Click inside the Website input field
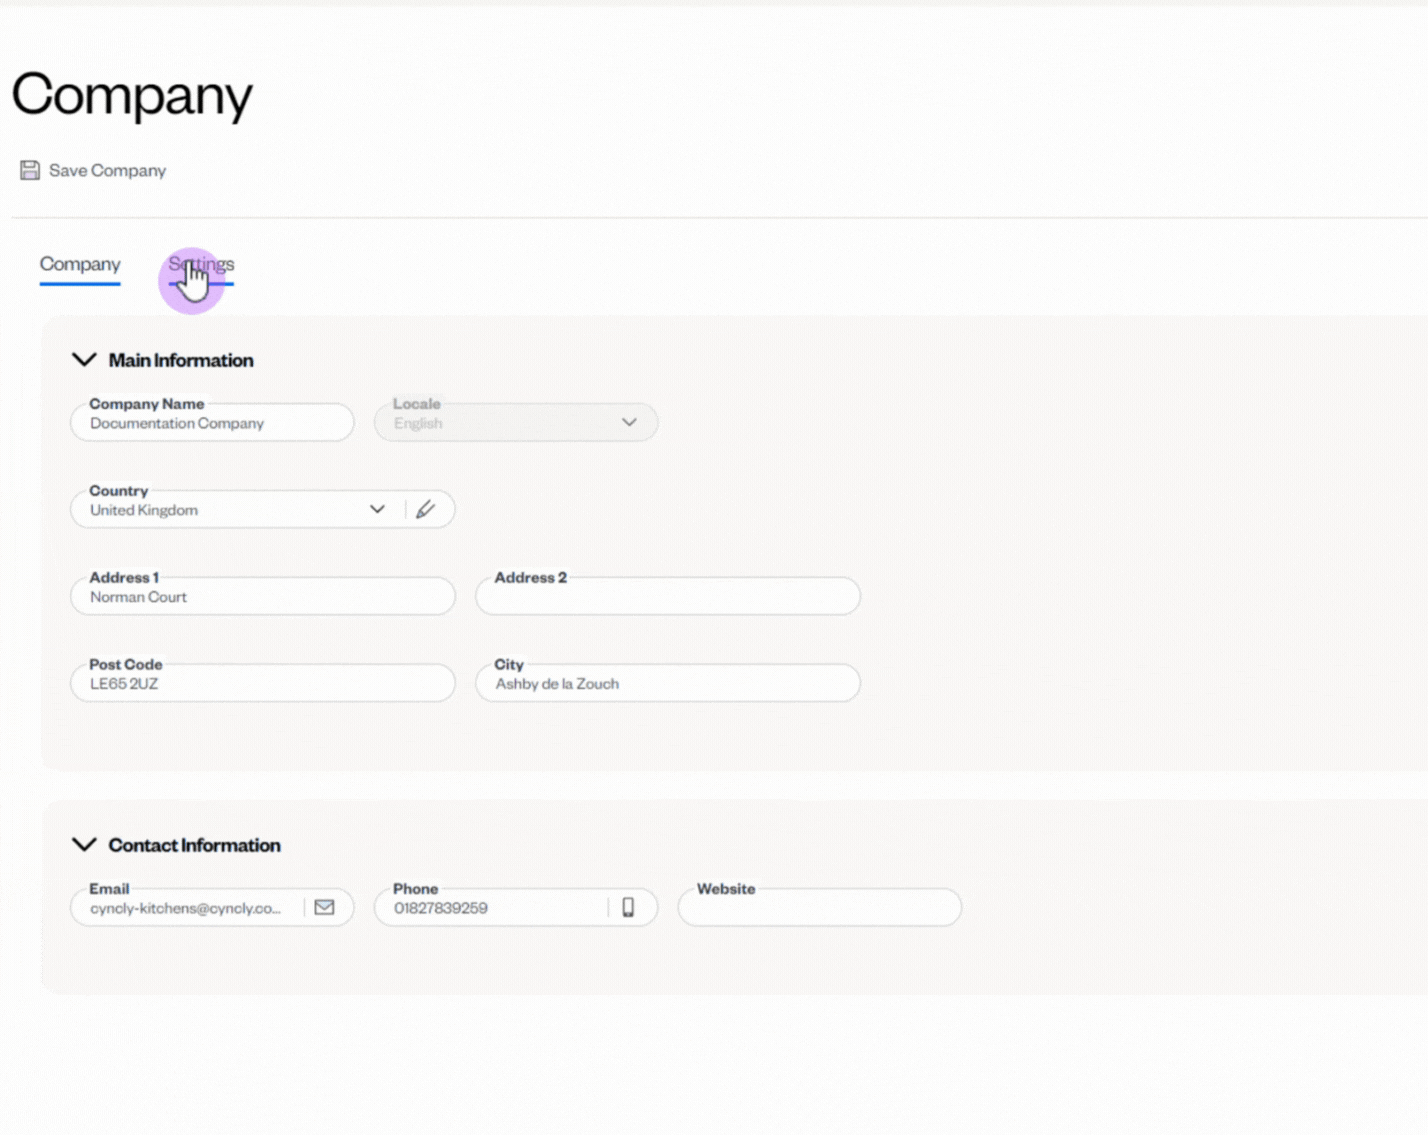Screen dimensions: 1428x1135 click(x=818, y=907)
